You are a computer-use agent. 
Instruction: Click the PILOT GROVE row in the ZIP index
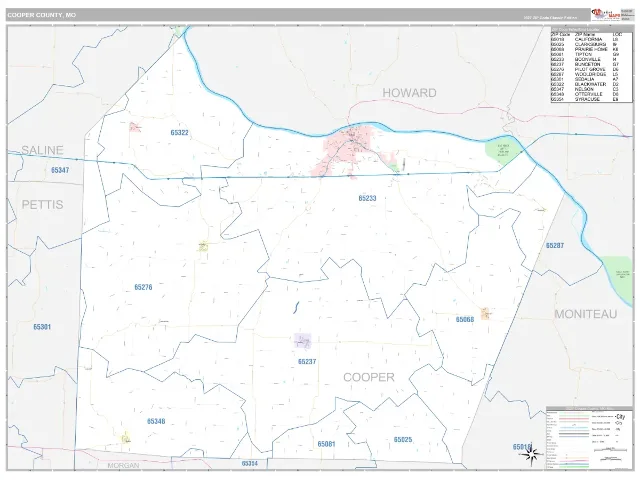click(x=585, y=69)
